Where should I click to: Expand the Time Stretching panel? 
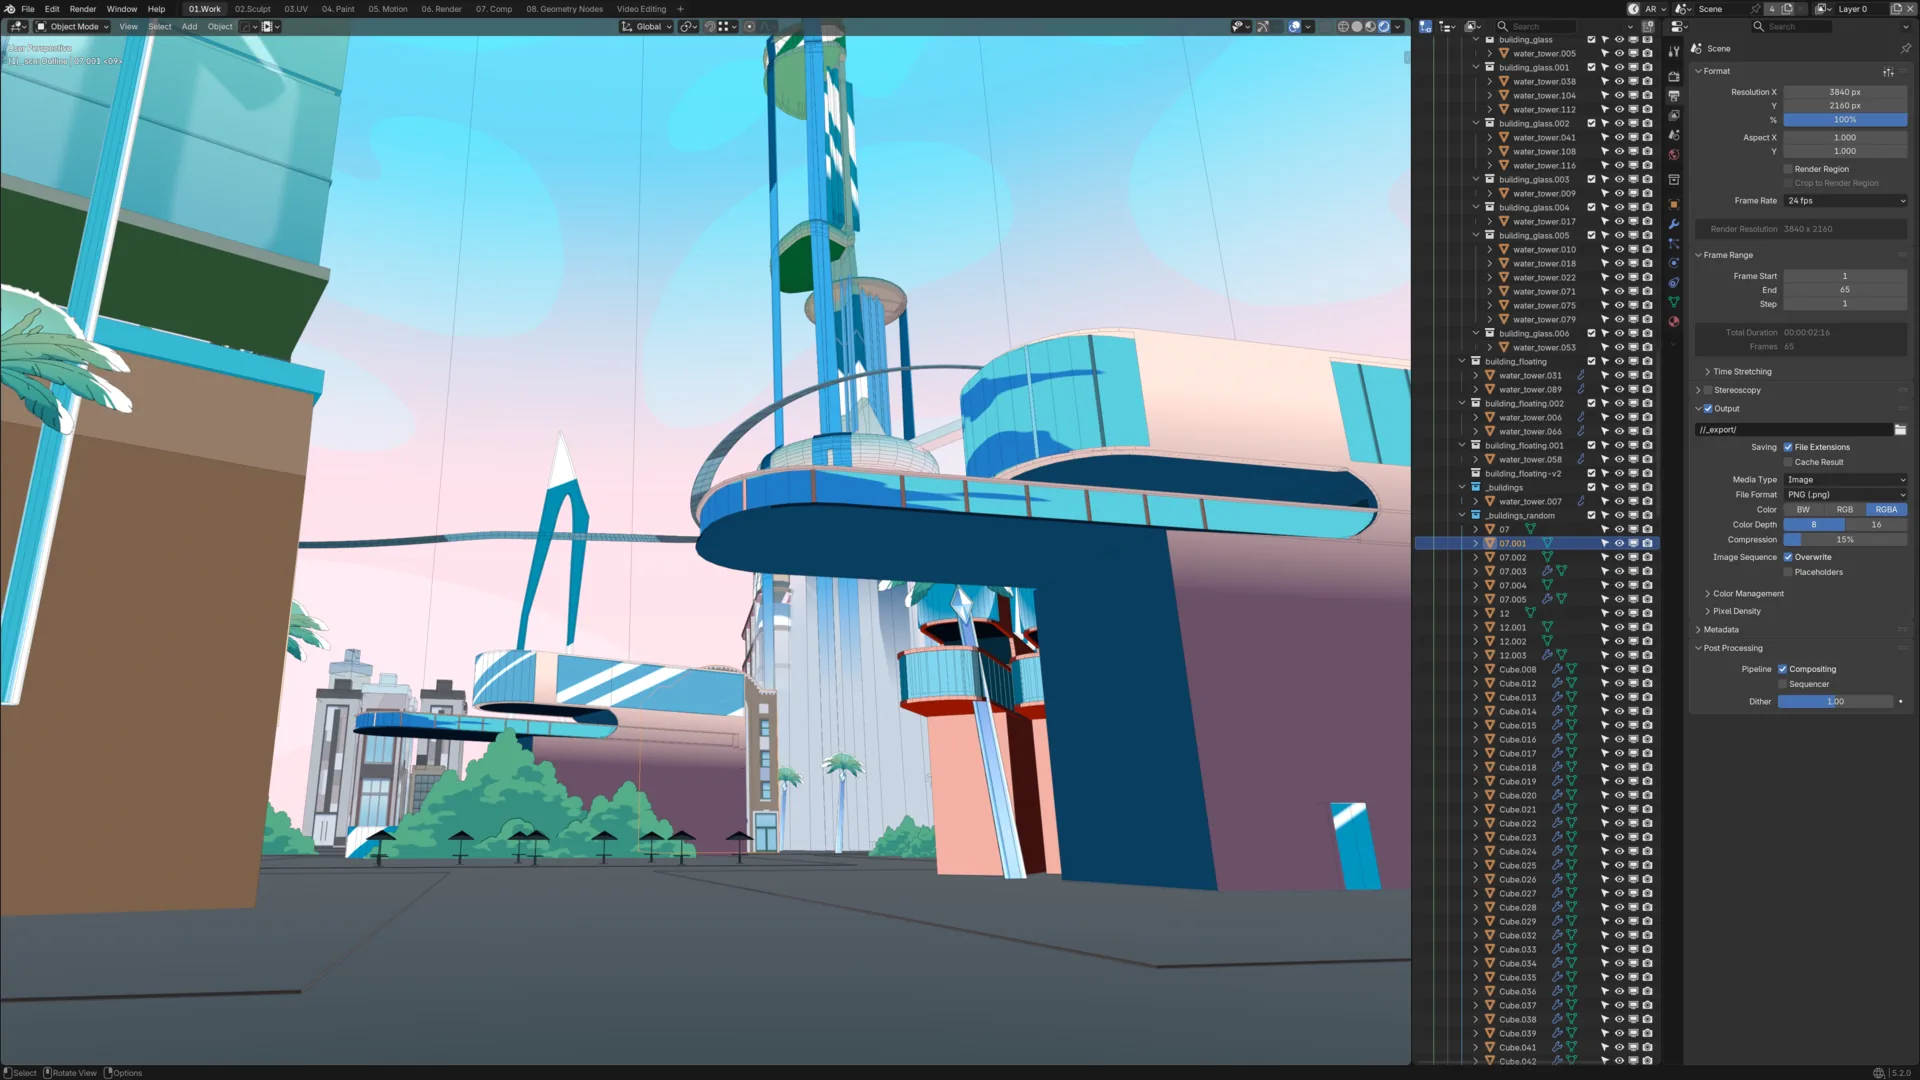[x=1741, y=372]
